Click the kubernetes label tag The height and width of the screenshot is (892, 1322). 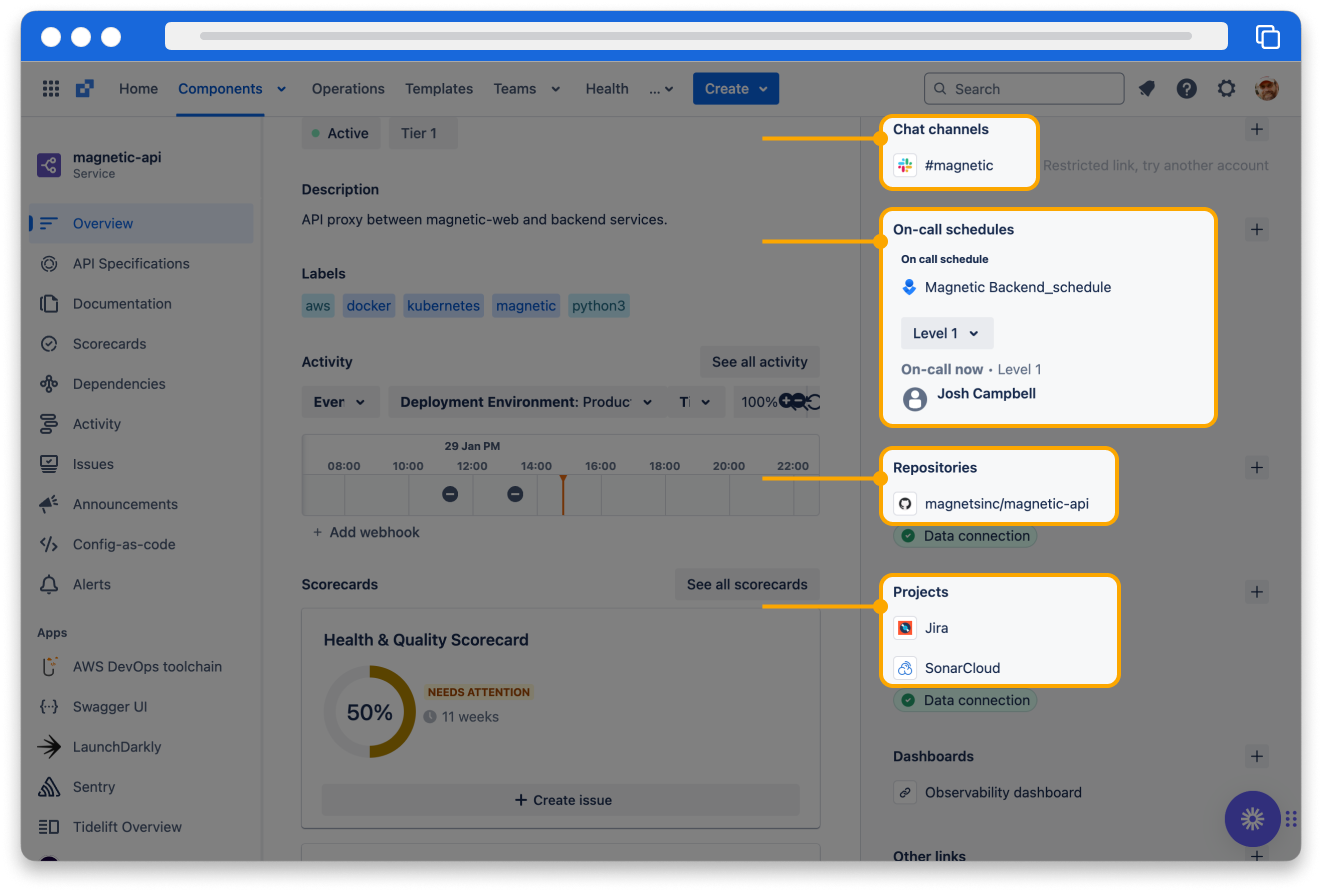pyautogui.click(x=444, y=306)
